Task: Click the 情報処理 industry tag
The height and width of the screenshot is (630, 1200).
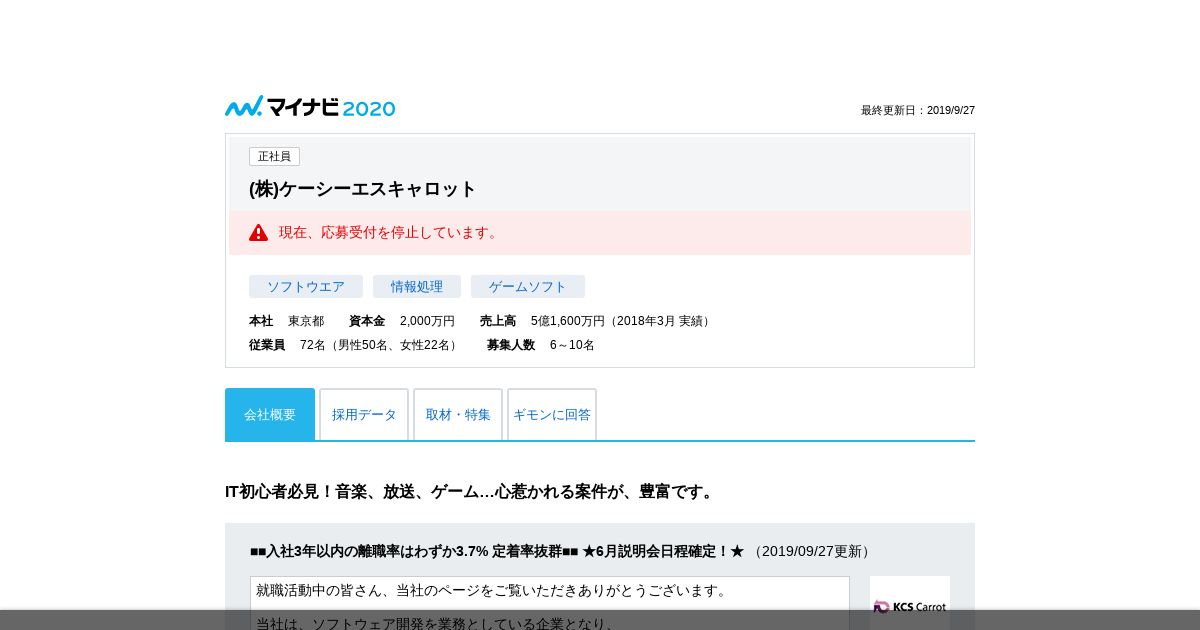Action: pyautogui.click(x=417, y=287)
